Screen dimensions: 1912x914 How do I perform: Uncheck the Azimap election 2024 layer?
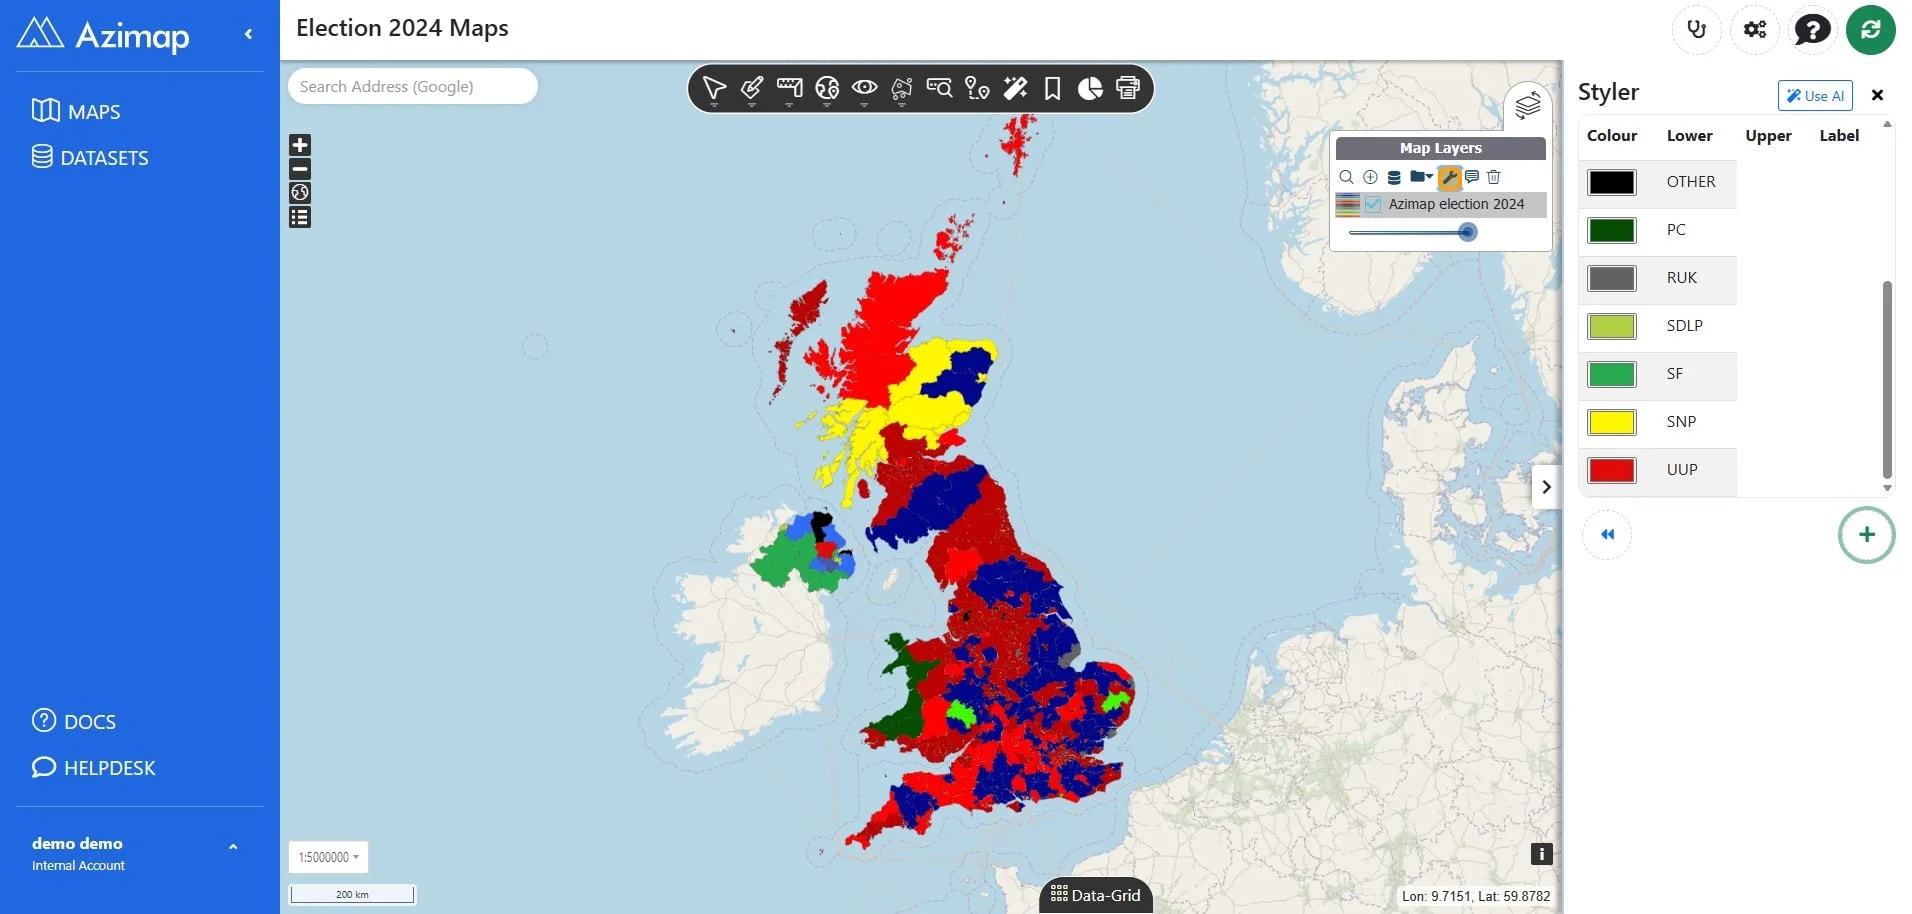1373,204
